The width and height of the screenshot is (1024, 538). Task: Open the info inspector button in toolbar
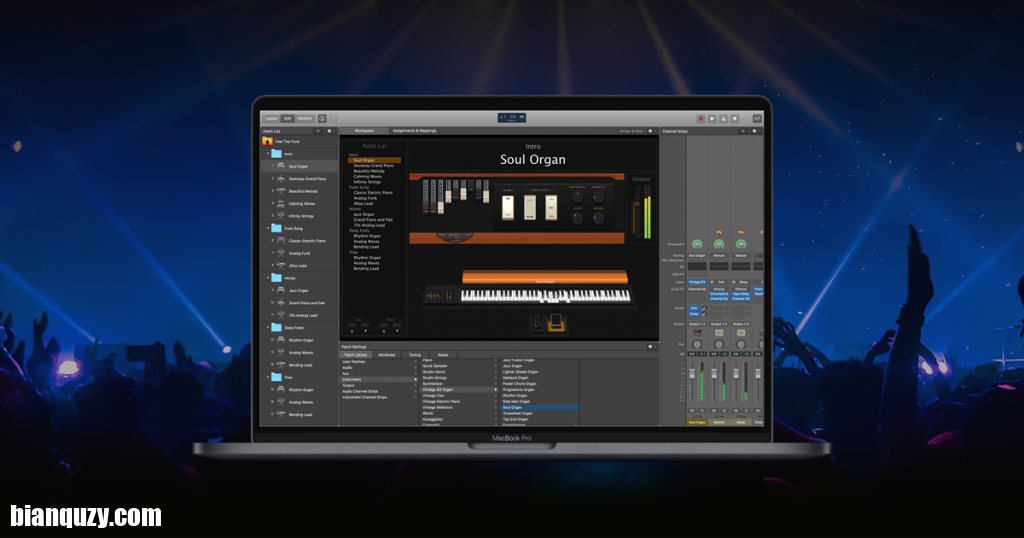(x=322, y=119)
